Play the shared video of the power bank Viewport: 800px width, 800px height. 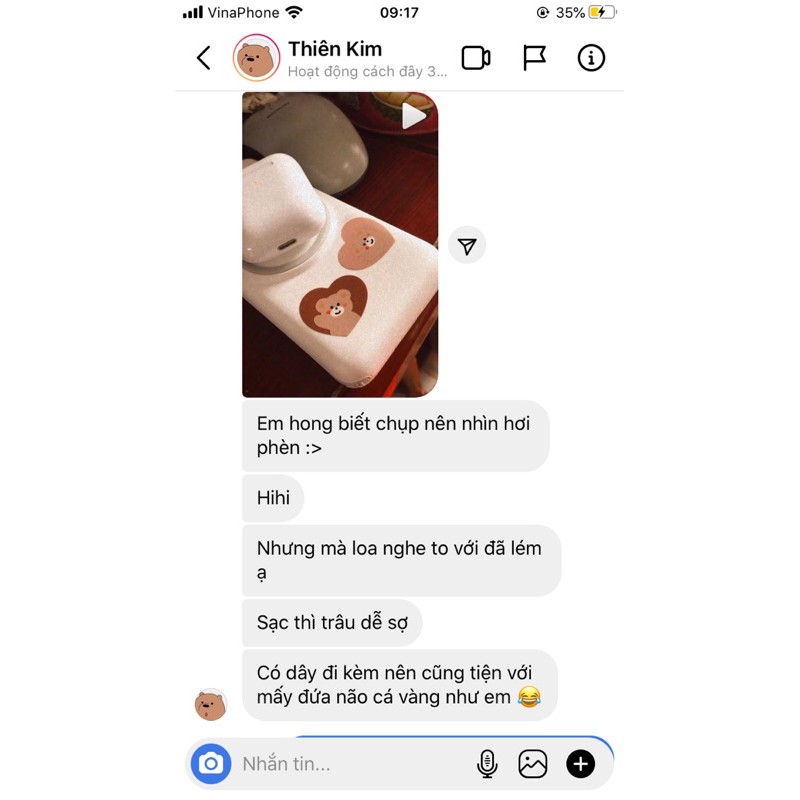[x=340, y=244]
